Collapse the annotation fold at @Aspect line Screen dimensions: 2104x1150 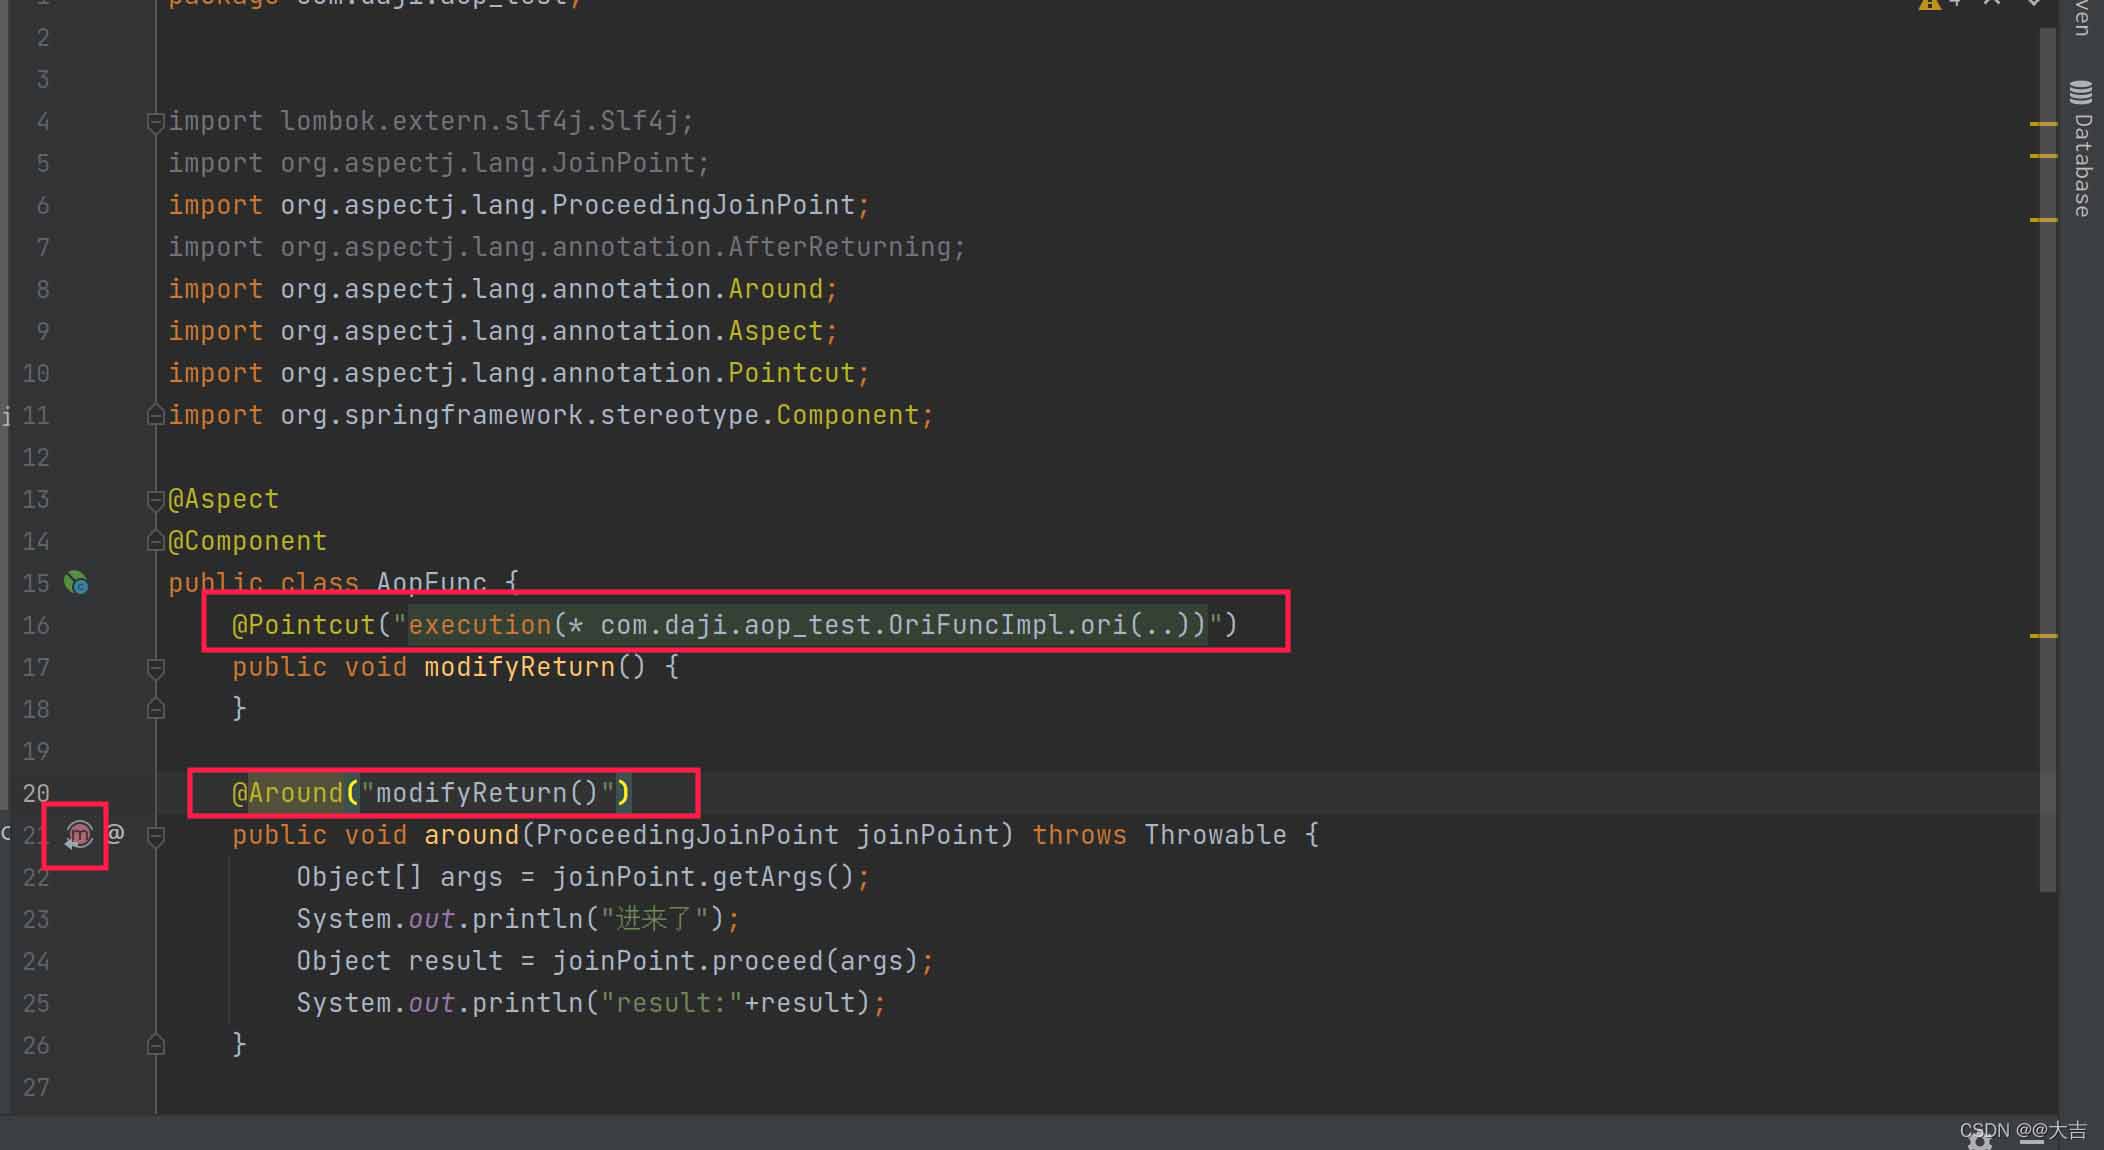pyautogui.click(x=155, y=499)
